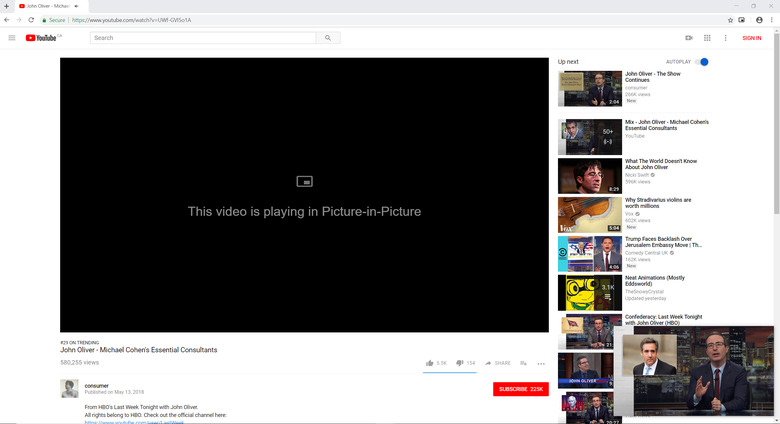The width and height of the screenshot is (780, 424).
Task: Open 'Neat Animations (Mostly Eddsworld)' playlist title
Action: click(655, 281)
